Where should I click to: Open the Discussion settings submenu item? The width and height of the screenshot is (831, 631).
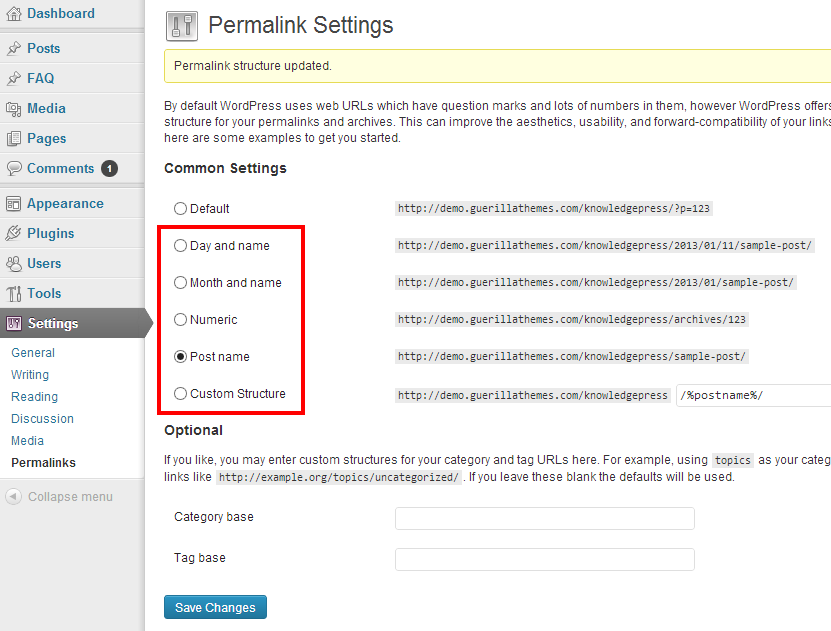point(42,418)
